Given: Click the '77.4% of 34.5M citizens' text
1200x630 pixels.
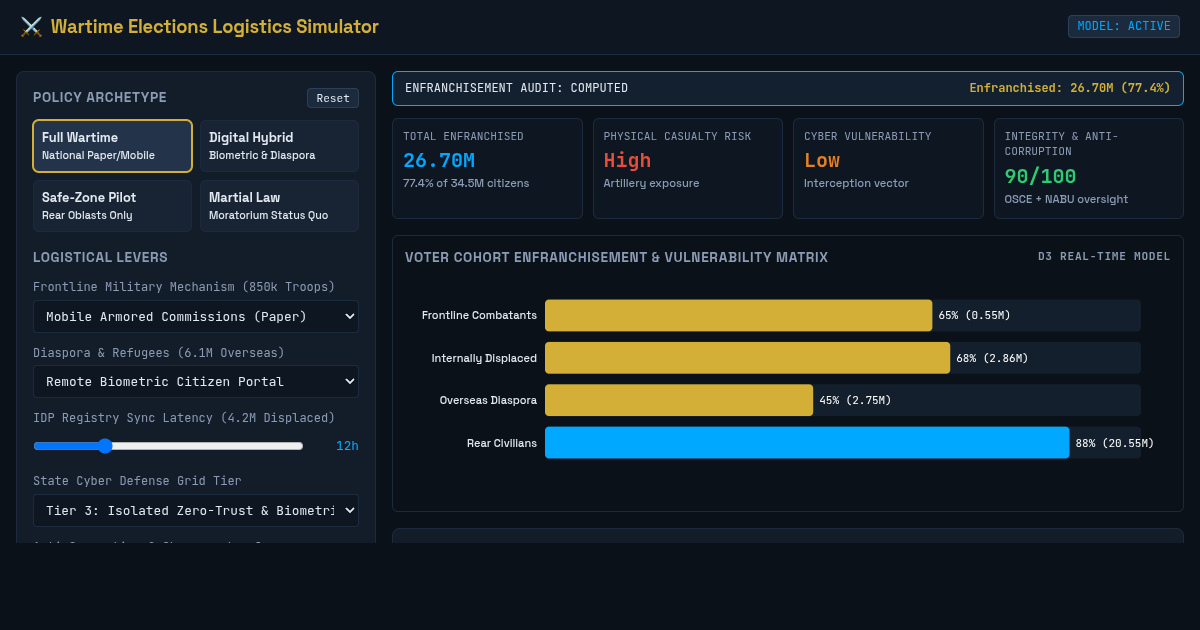Looking at the screenshot, I should pos(466,183).
